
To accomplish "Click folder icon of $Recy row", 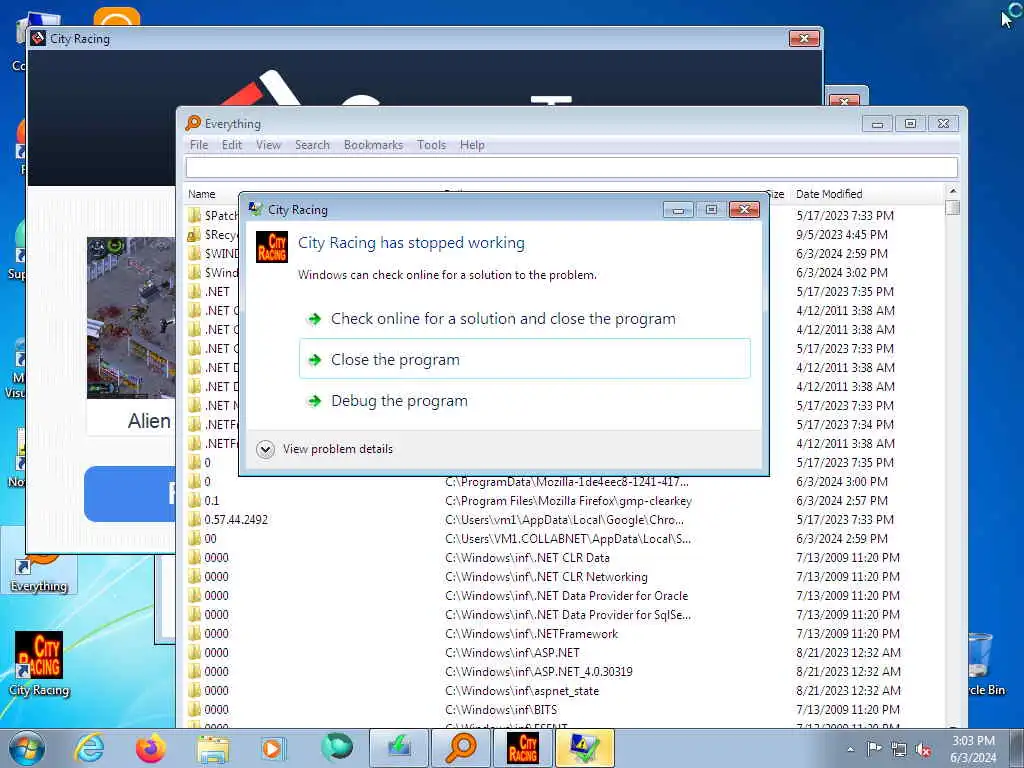I will [194, 234].
